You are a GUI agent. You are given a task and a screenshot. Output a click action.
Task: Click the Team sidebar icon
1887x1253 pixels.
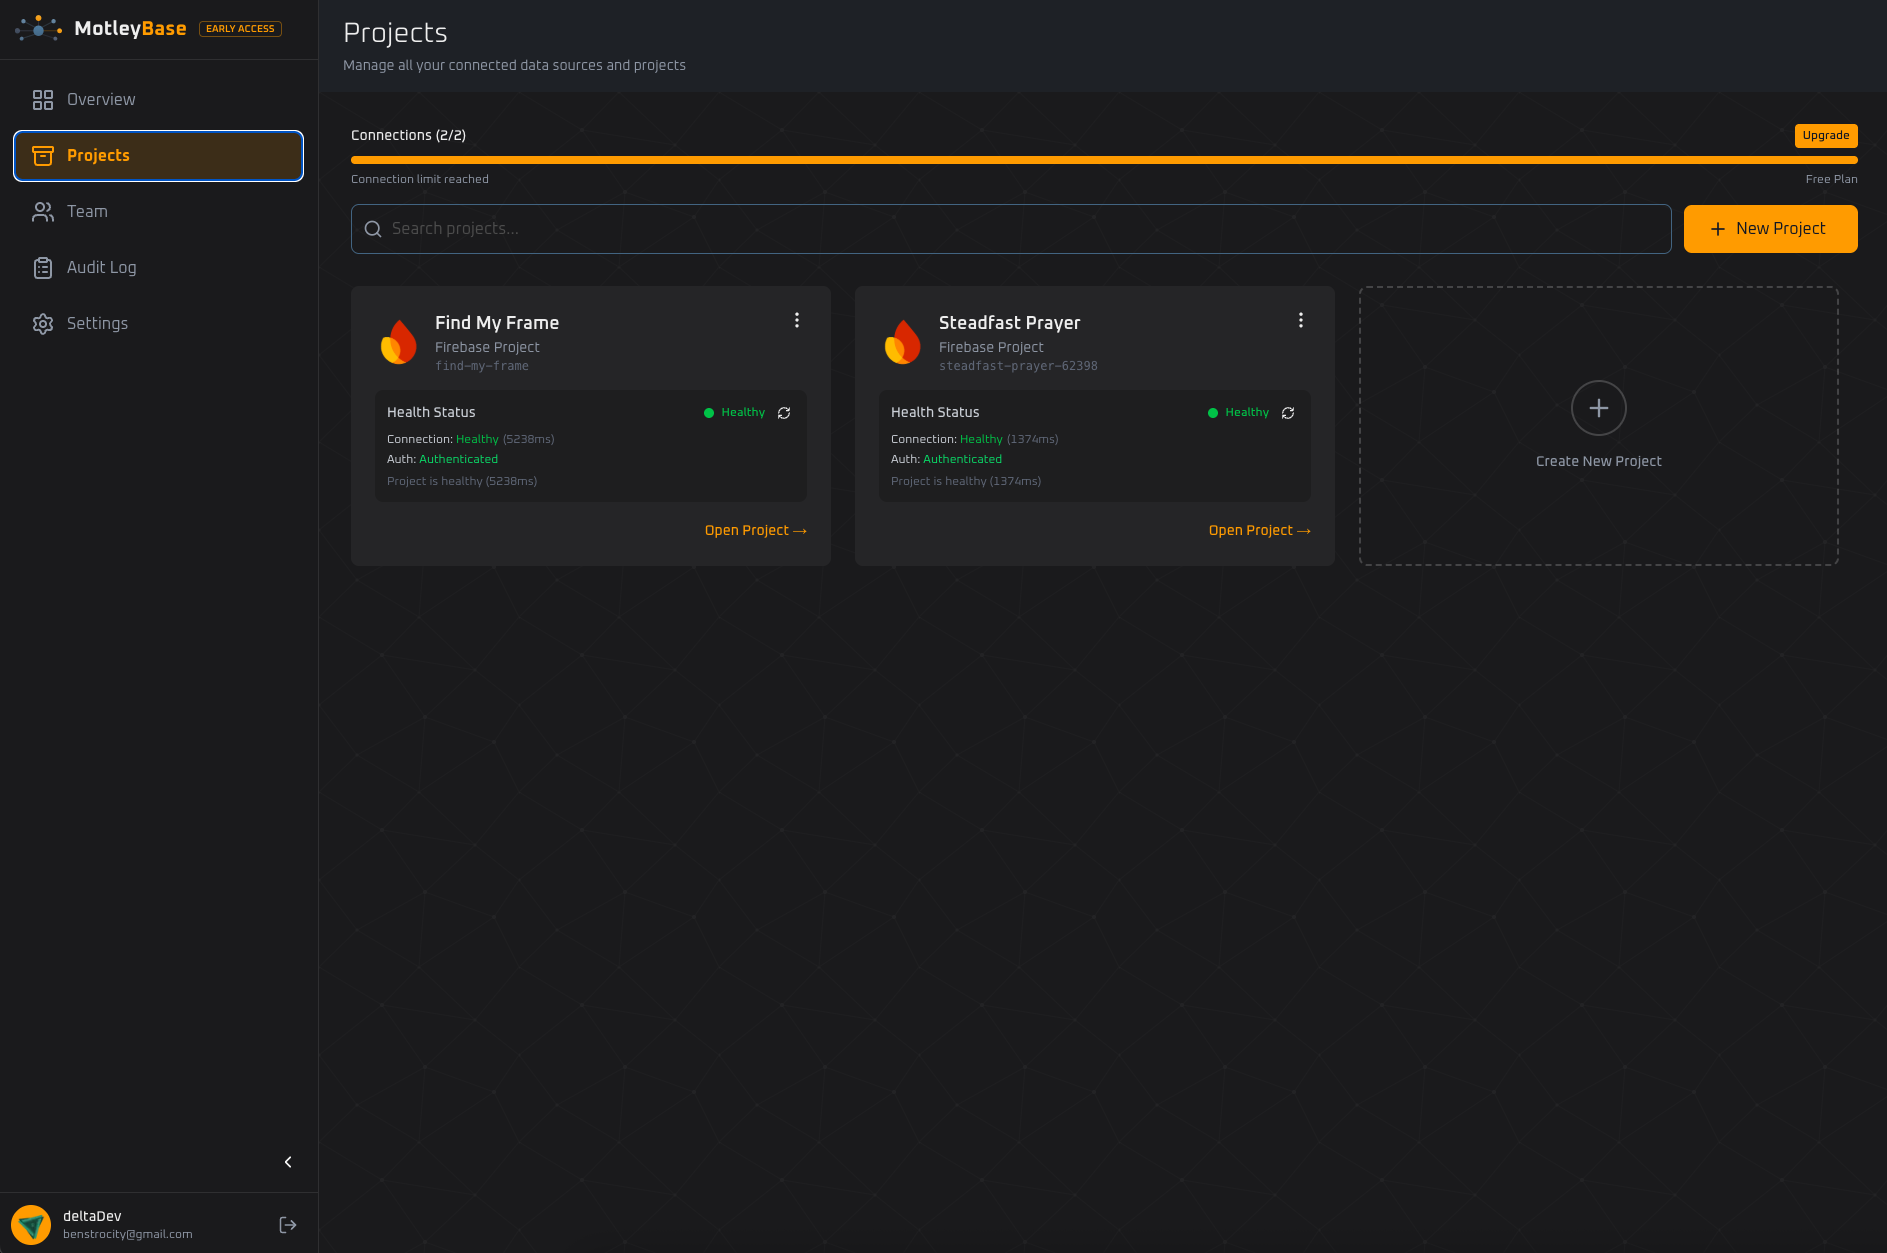pos(43,211)
